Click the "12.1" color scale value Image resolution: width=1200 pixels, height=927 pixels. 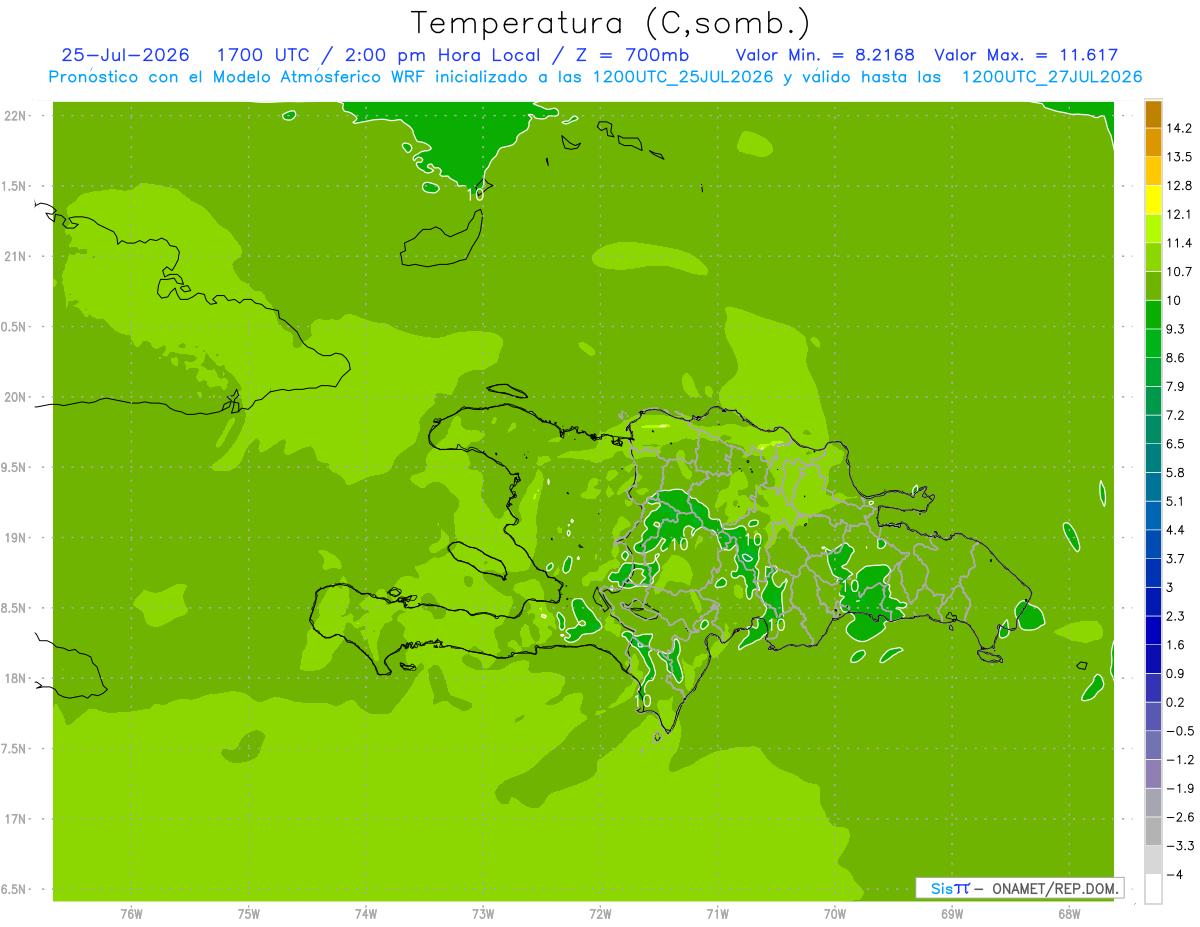tap(1181, 214)
